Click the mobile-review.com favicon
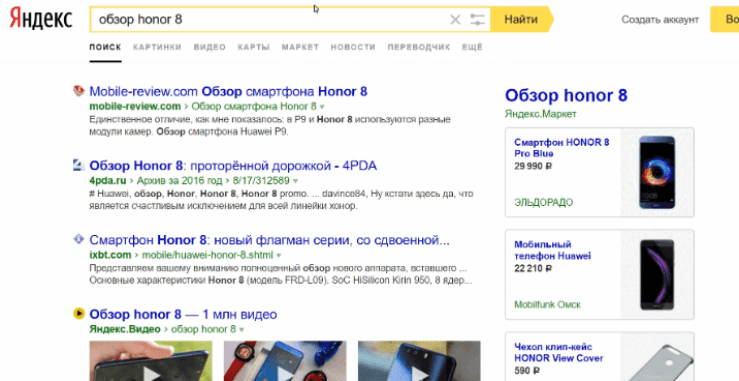 pyautogui.click(x=79, y=91)
